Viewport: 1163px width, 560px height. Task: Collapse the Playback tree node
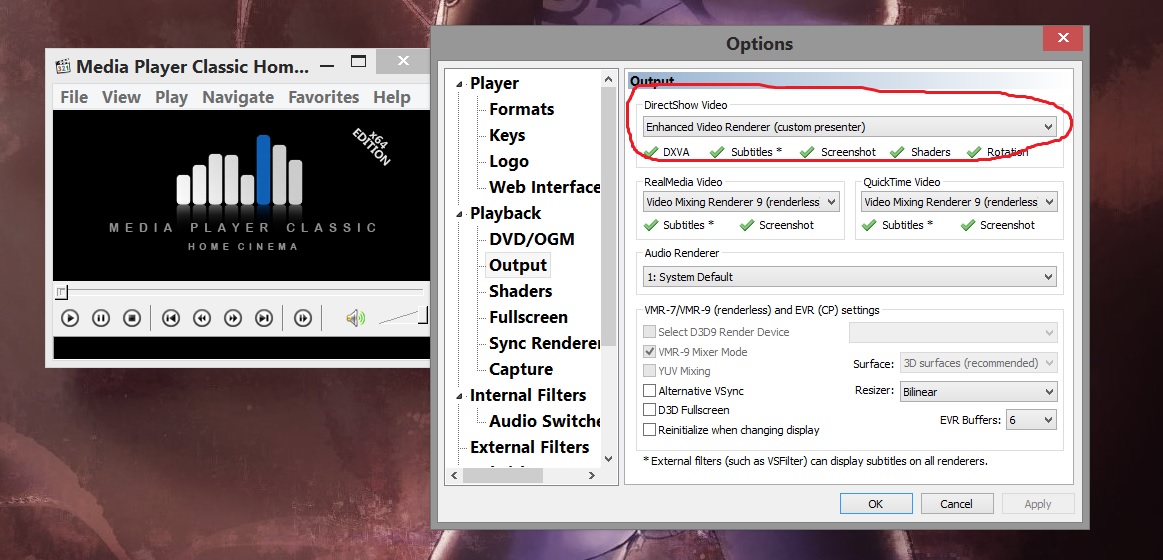[460, 214]
